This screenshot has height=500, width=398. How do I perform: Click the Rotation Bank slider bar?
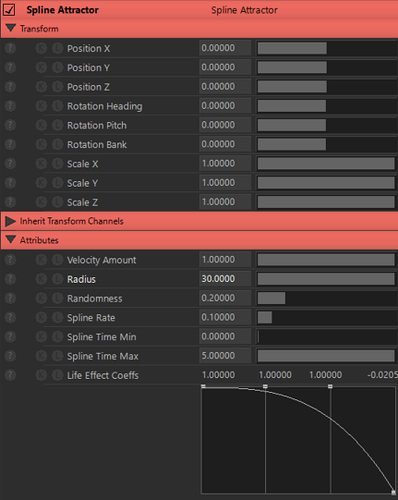click(327, 144)
